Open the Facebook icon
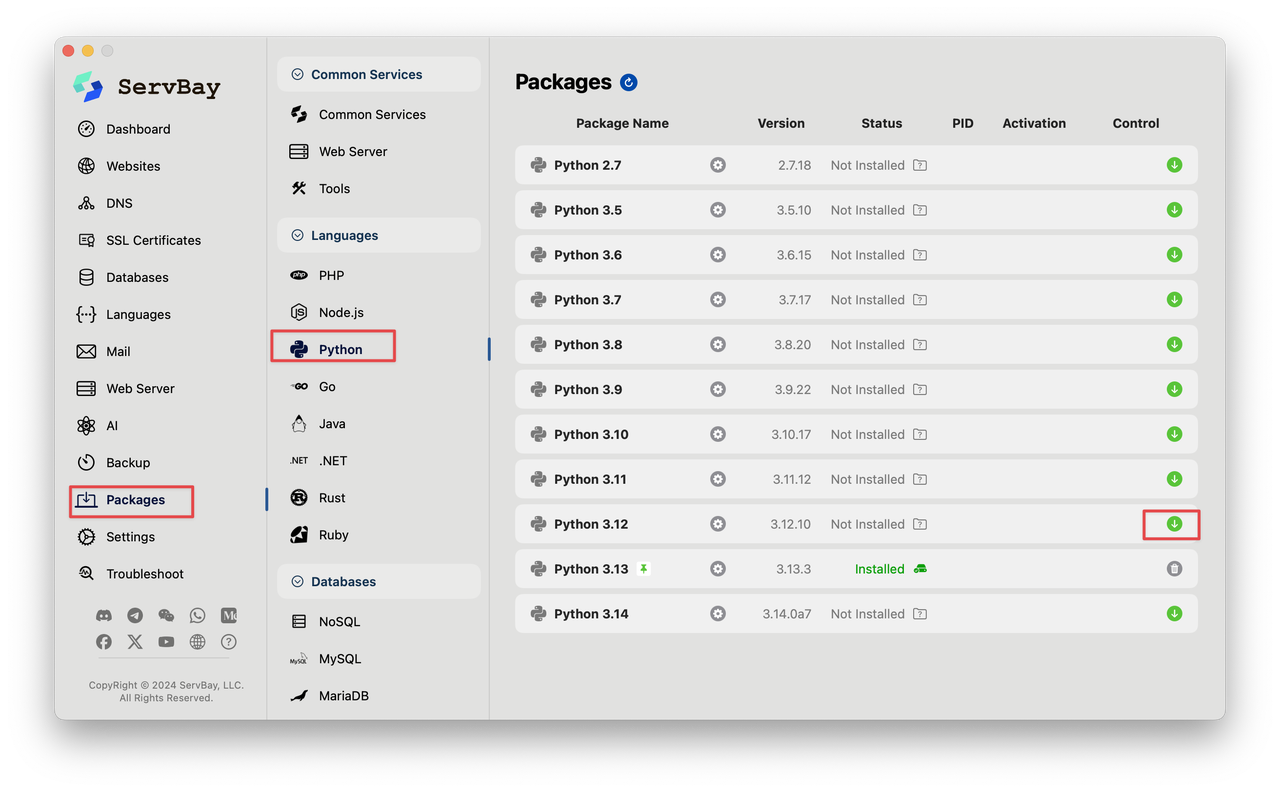 pos(104,642)
